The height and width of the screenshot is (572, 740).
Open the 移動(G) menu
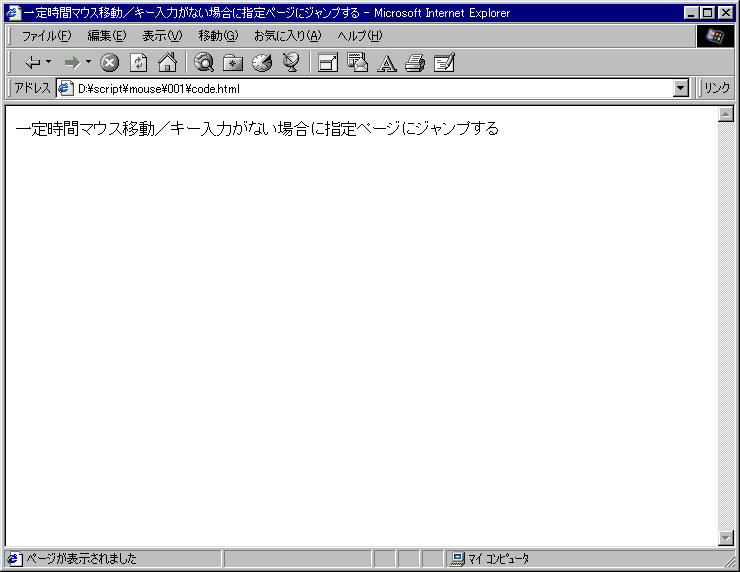(219, 36)
